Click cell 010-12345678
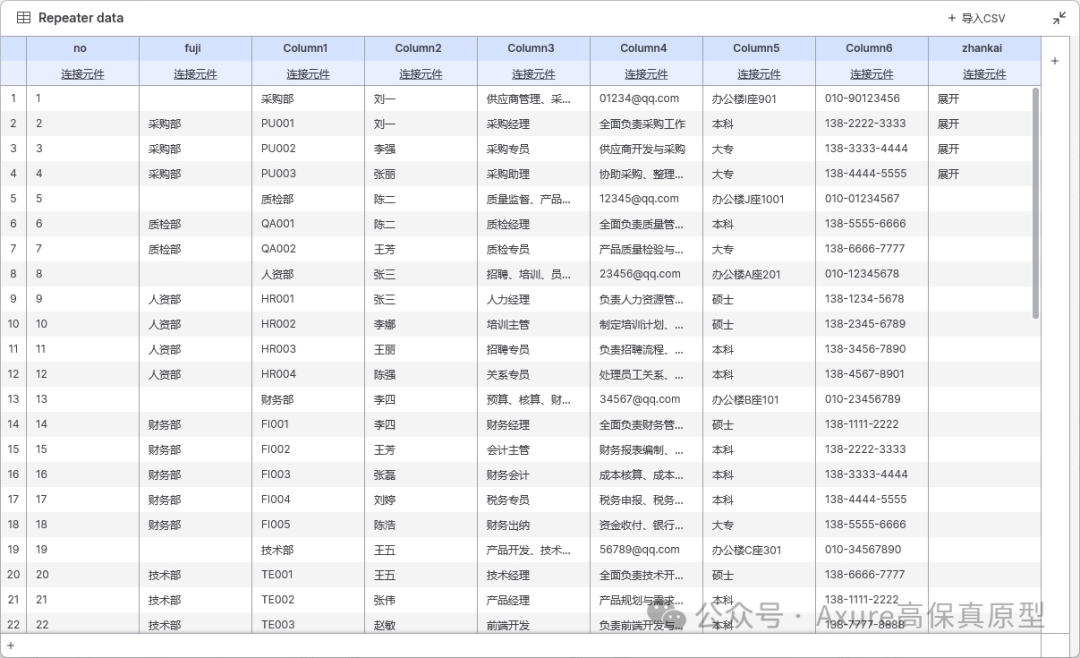Viewport: 1080px width, 658px height. pos(872,274)
